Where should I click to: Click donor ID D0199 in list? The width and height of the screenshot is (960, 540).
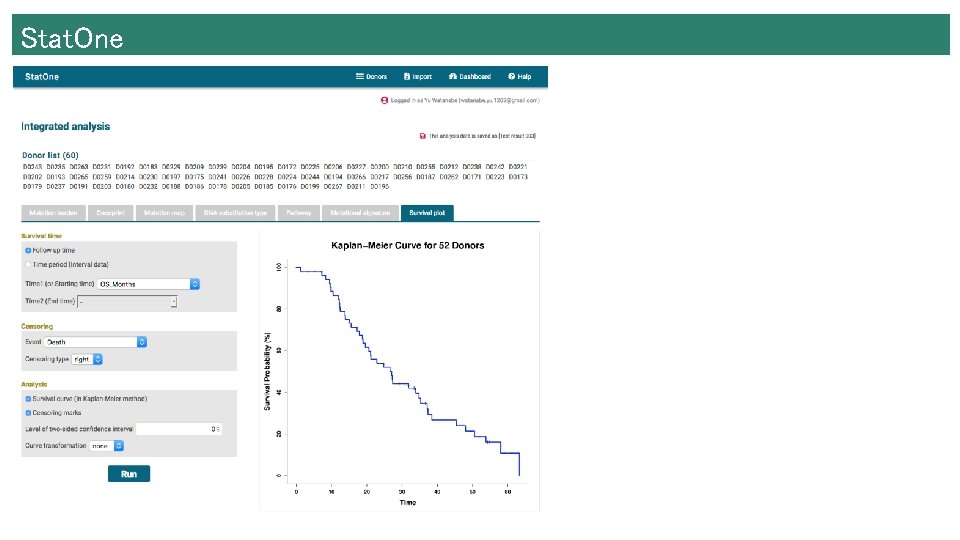(x=310, y=187)
